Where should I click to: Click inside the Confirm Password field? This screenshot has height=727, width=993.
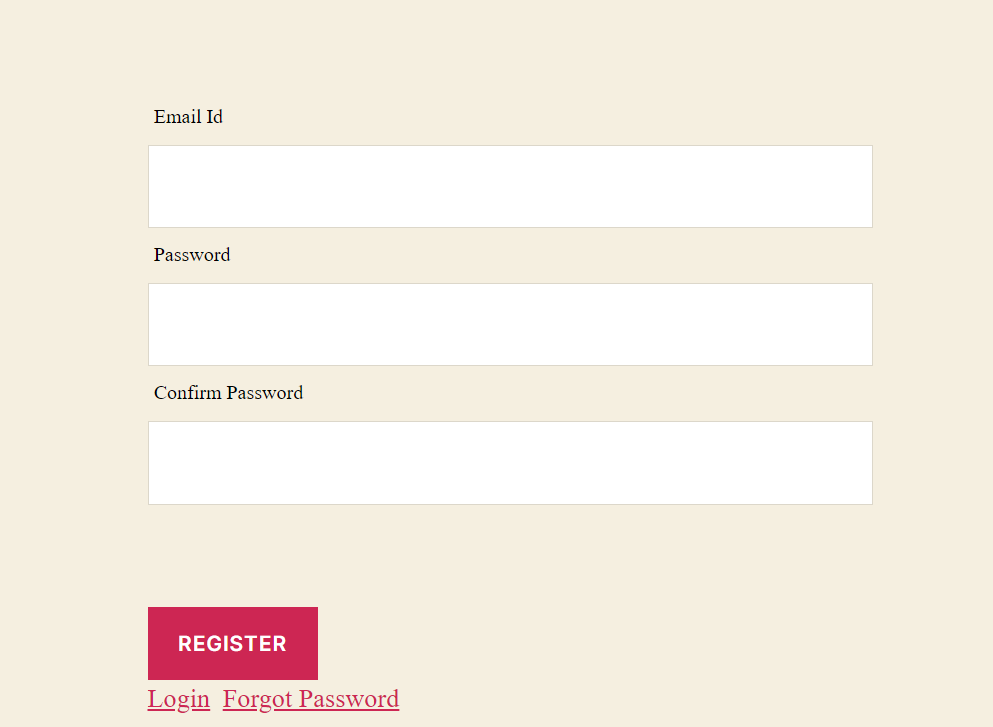[x=510, y=462]
